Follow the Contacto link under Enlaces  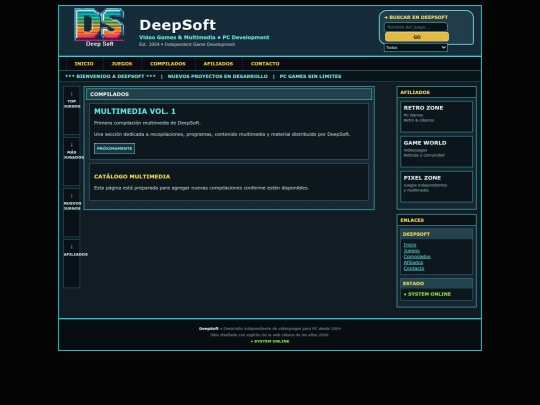point(414,268)
